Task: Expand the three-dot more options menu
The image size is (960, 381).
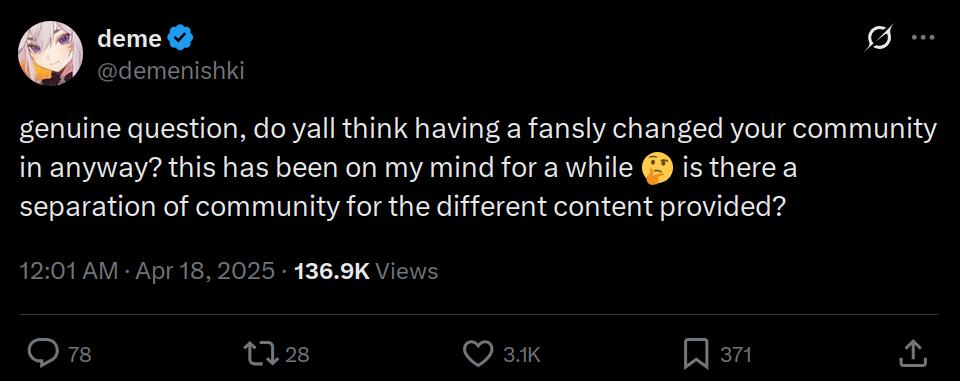Action: (x=923, y=38)
